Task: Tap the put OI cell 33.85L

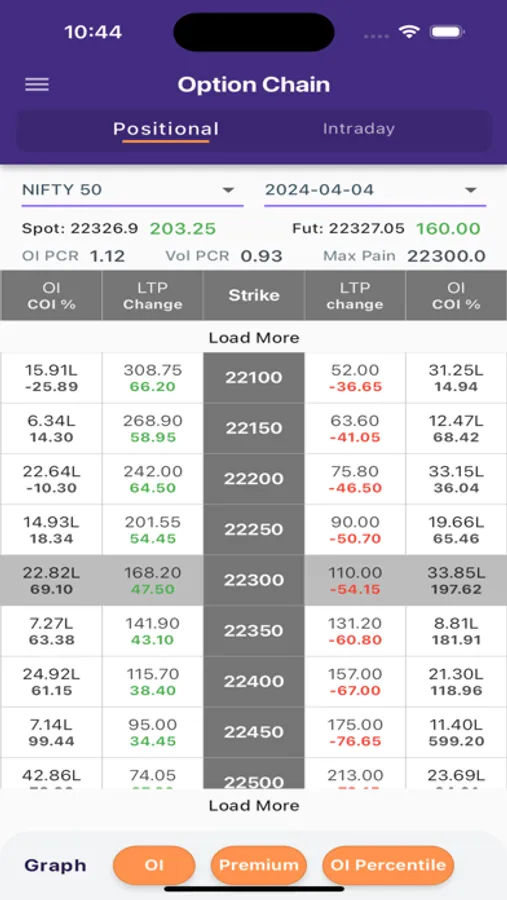Action: pos(456,580)
